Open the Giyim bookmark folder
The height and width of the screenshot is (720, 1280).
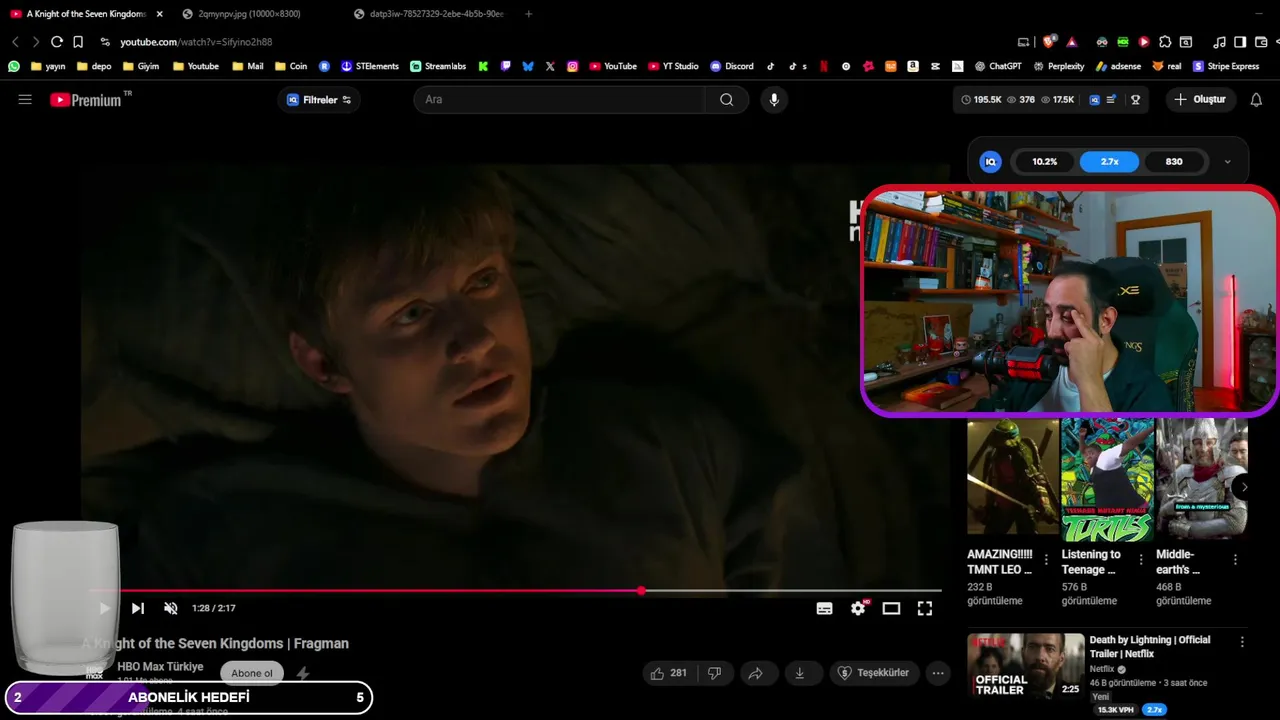[141, 66]
